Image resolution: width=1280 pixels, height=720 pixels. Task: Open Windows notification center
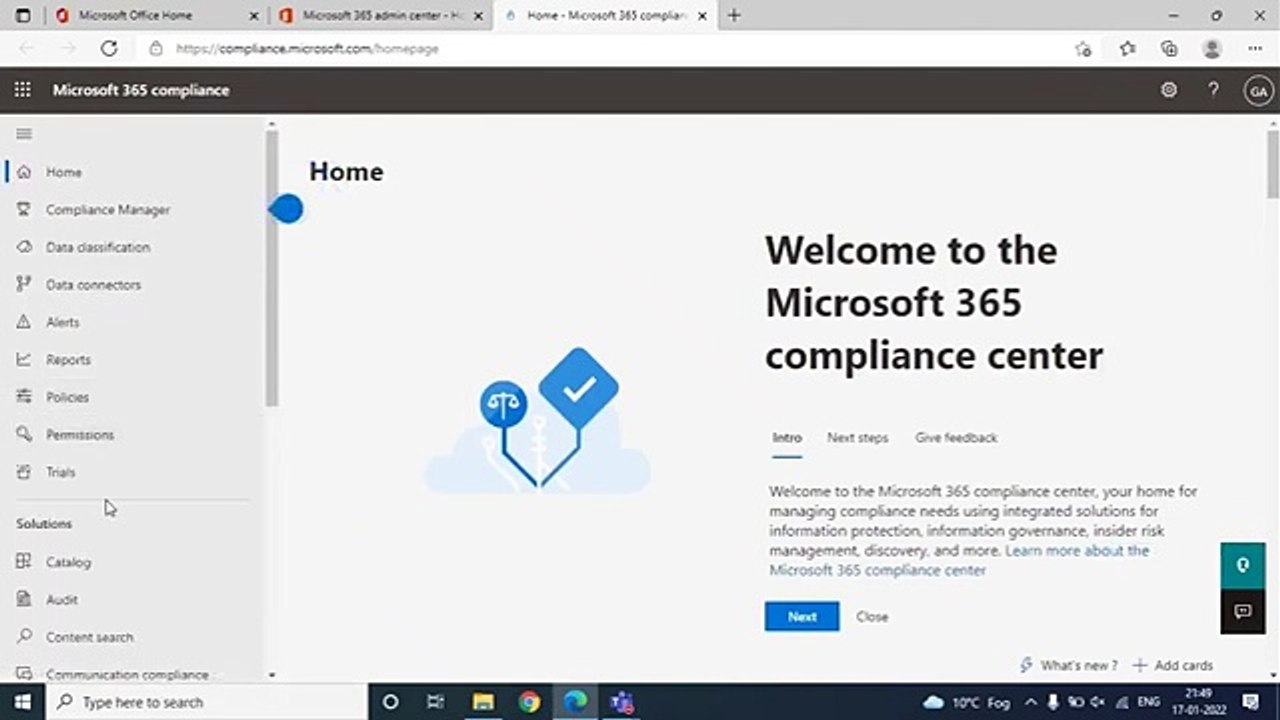(x=1250, y=702)
